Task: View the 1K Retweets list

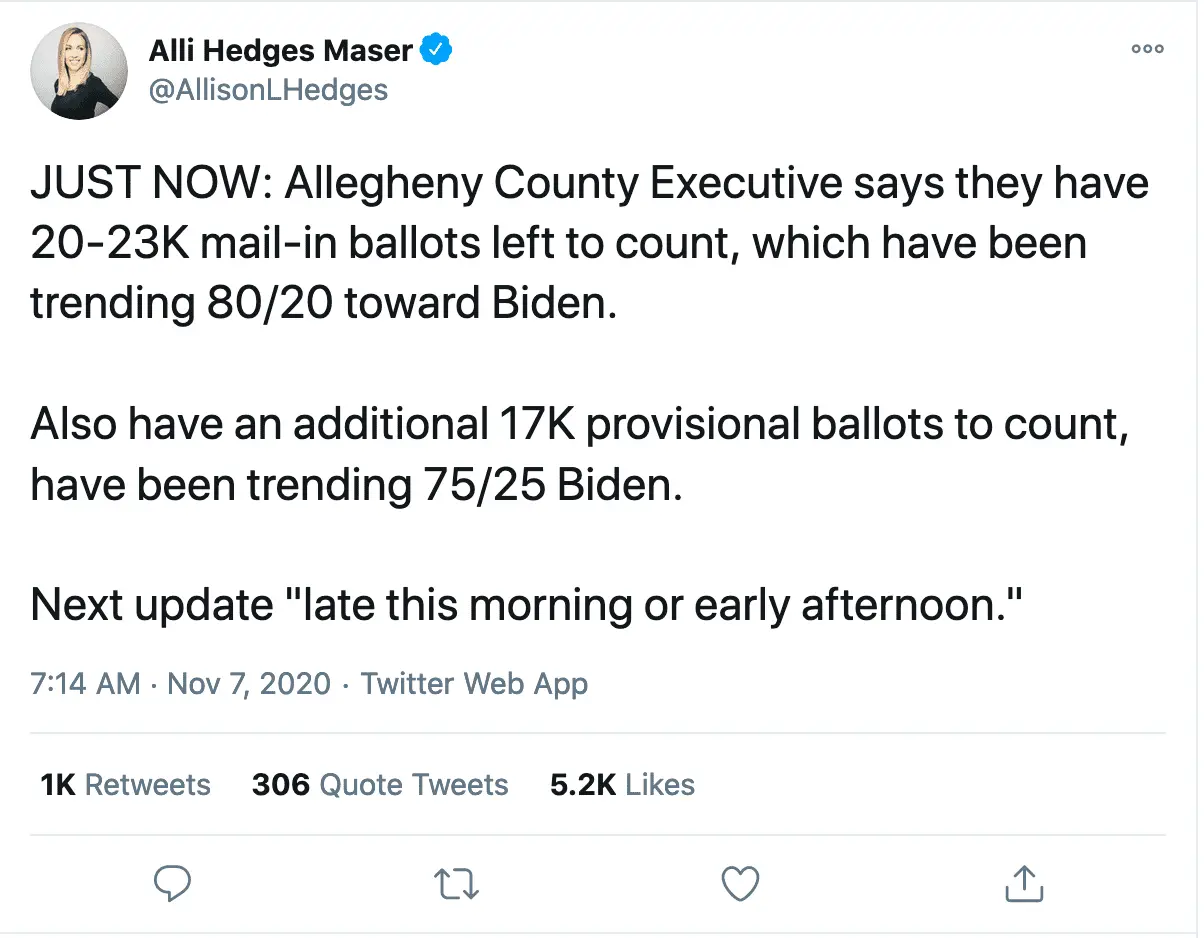Action: click(x=126, y=785)
